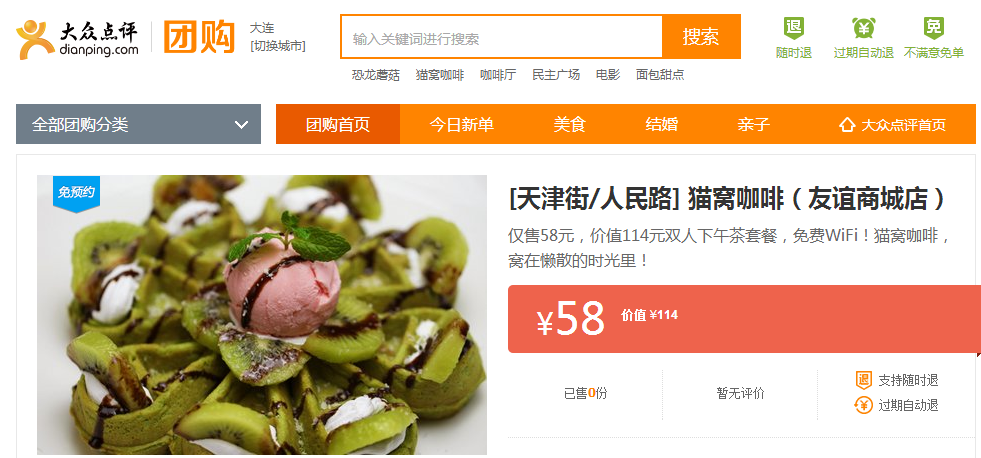The image size is (981, 458).
Task: Click the Dianping logo icon
Action: point(35,39)
